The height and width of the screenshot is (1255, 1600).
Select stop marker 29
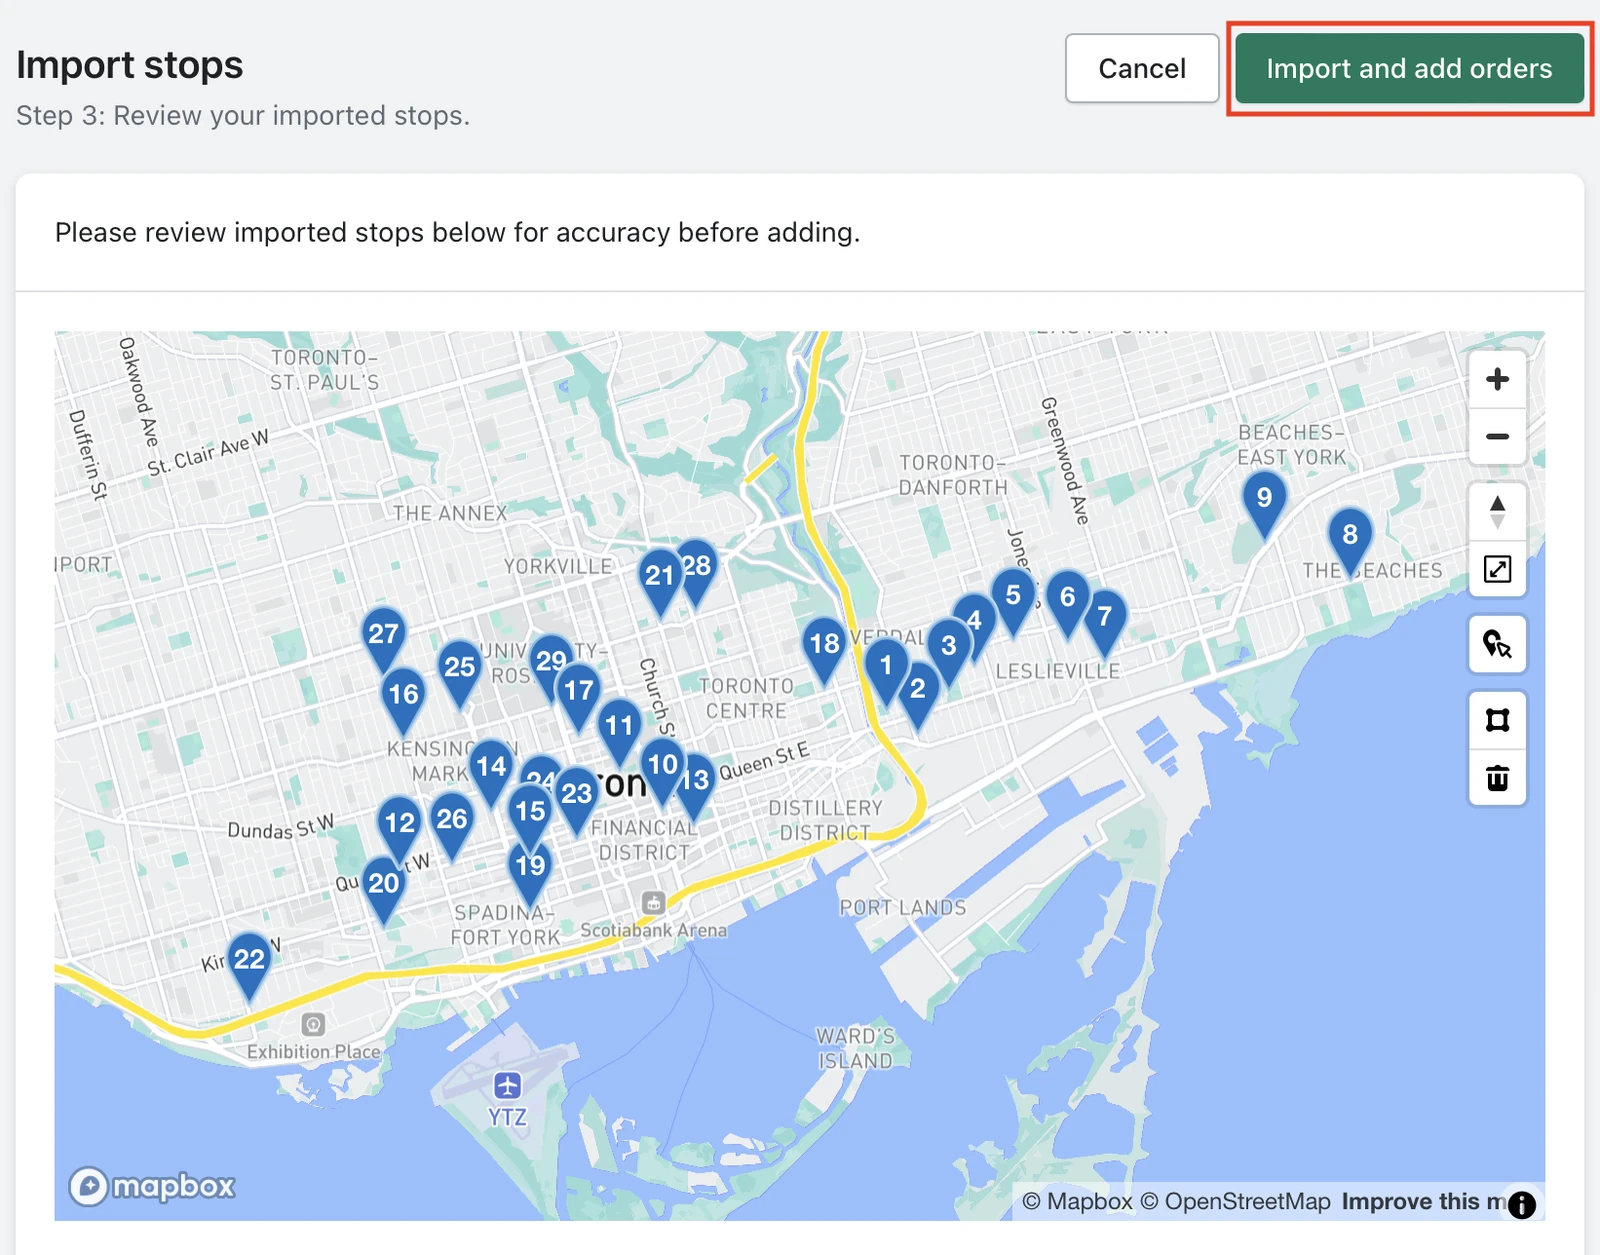(550, 662)
